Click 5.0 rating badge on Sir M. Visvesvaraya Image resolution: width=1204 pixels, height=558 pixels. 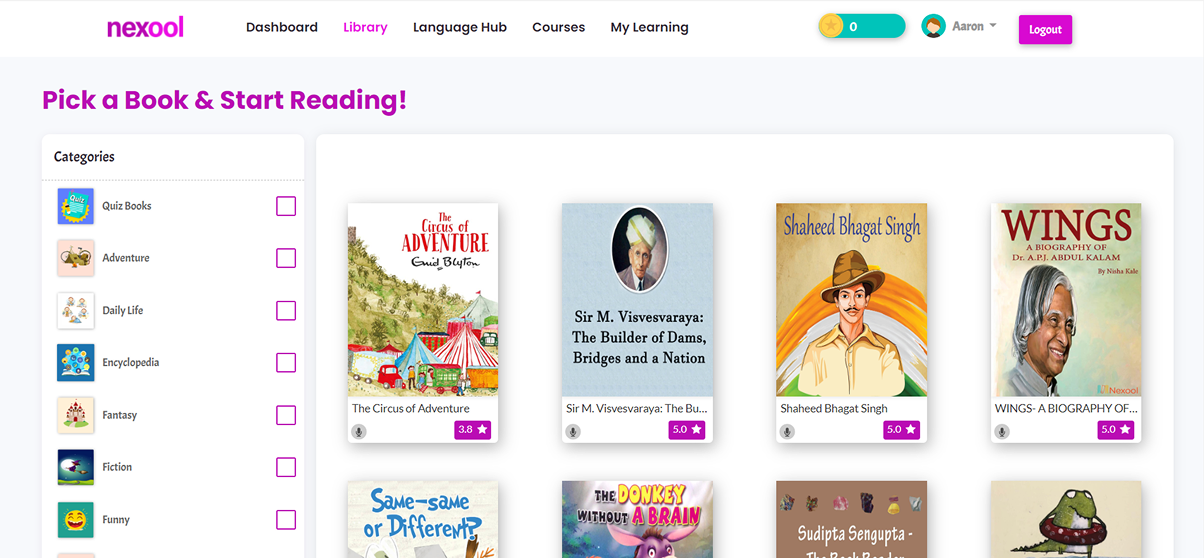point(687,429)
